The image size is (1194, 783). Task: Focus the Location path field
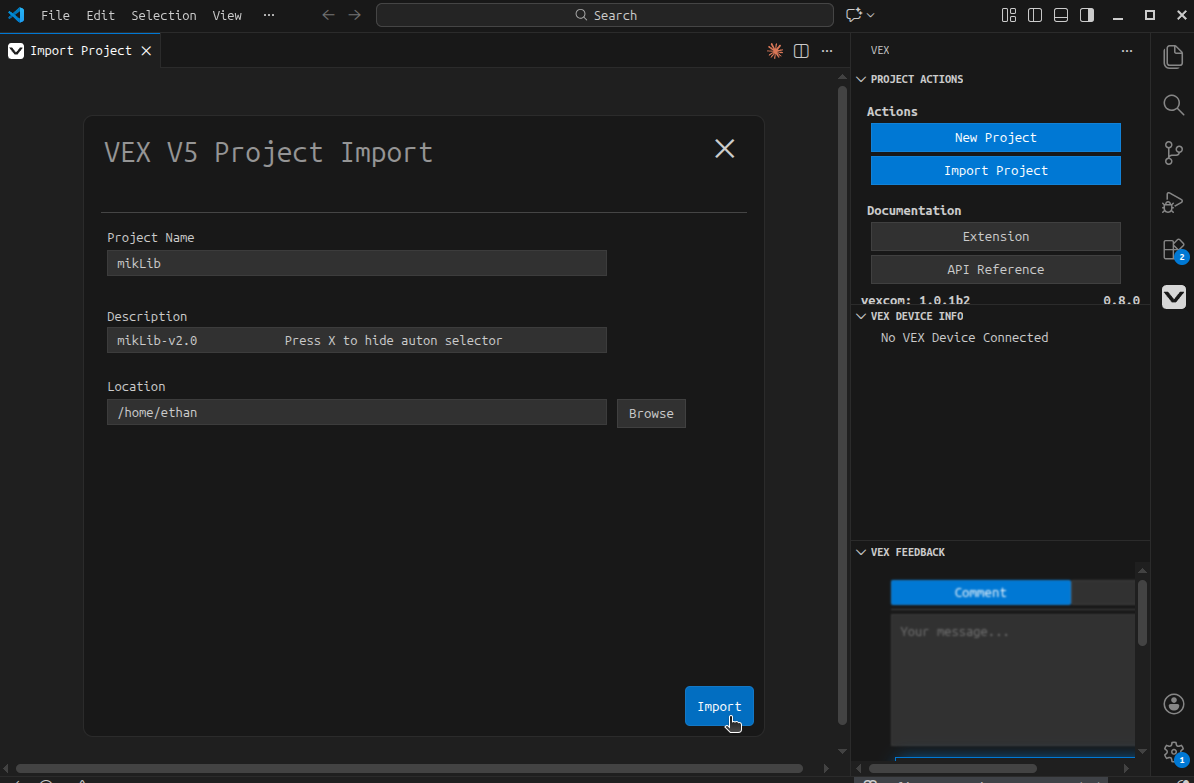pyautogui.click(x=356, y=412)
